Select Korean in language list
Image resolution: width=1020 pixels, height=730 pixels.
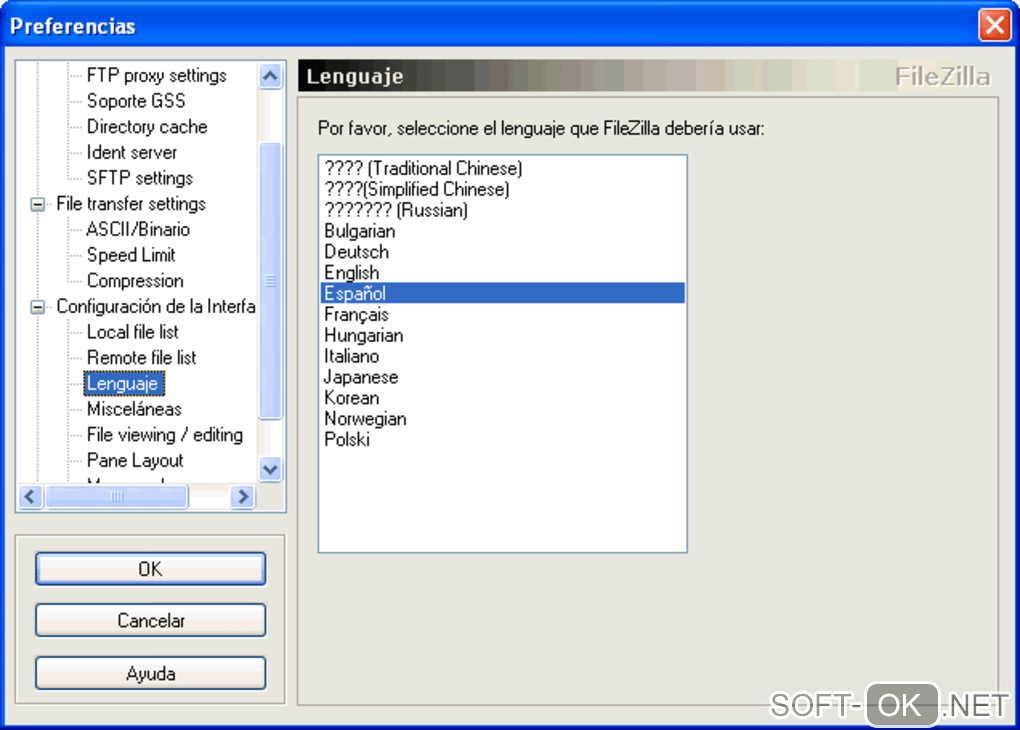pos(502,398)
